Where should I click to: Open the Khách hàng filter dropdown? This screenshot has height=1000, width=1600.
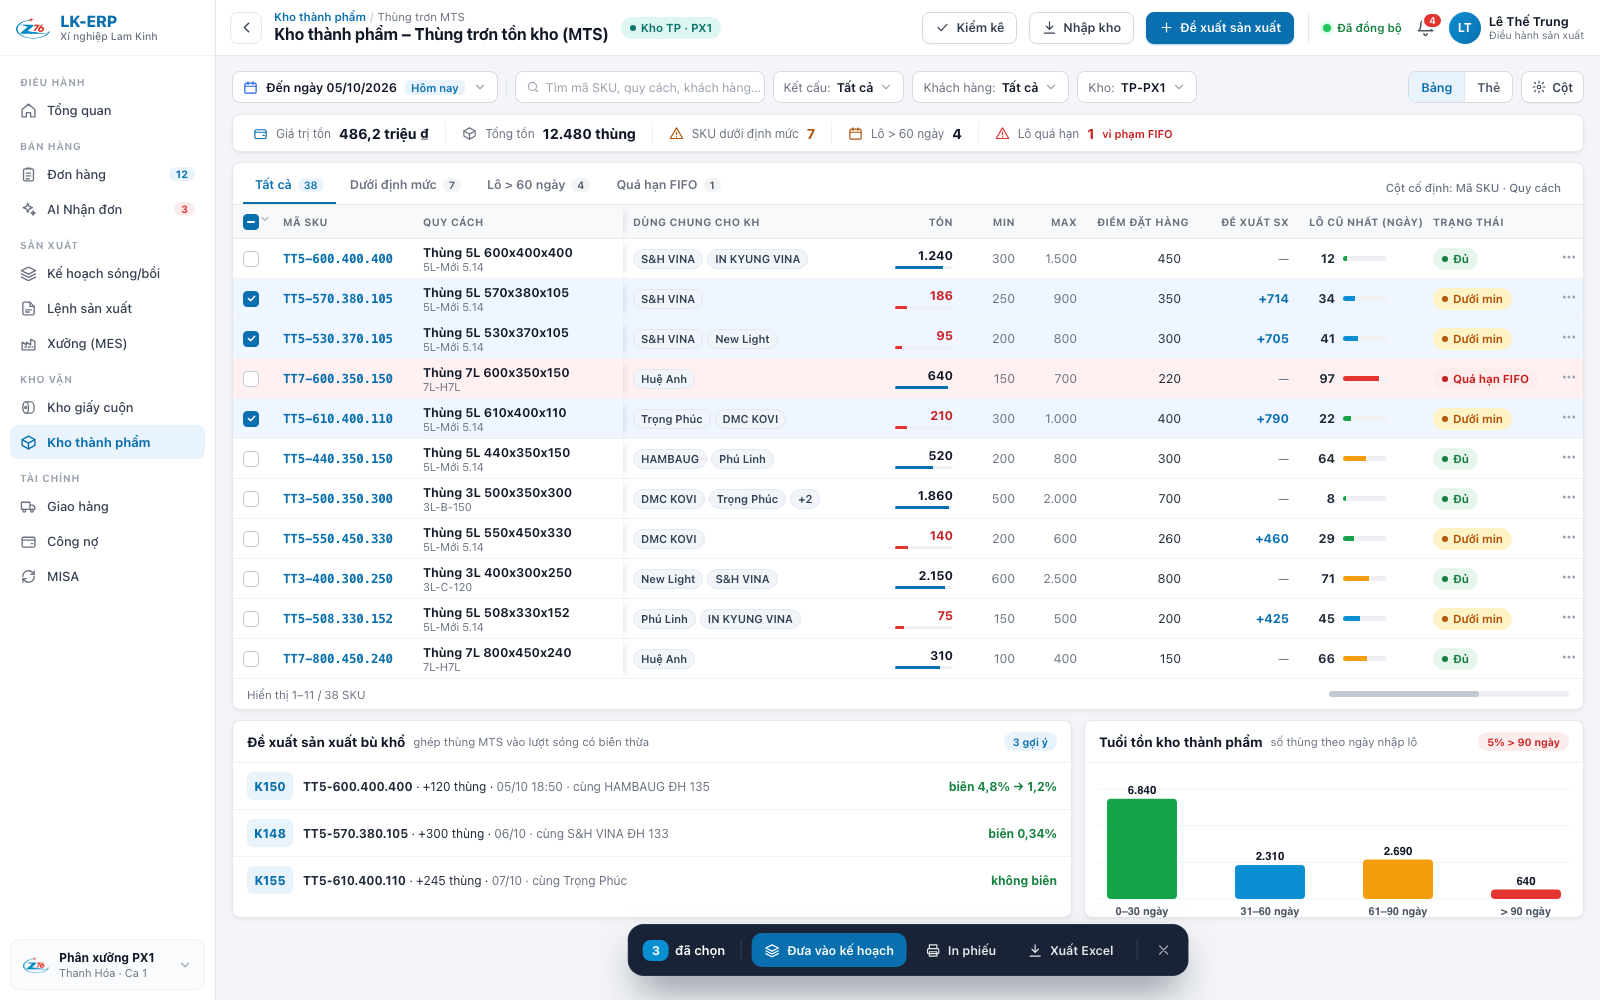pos(990,87)
